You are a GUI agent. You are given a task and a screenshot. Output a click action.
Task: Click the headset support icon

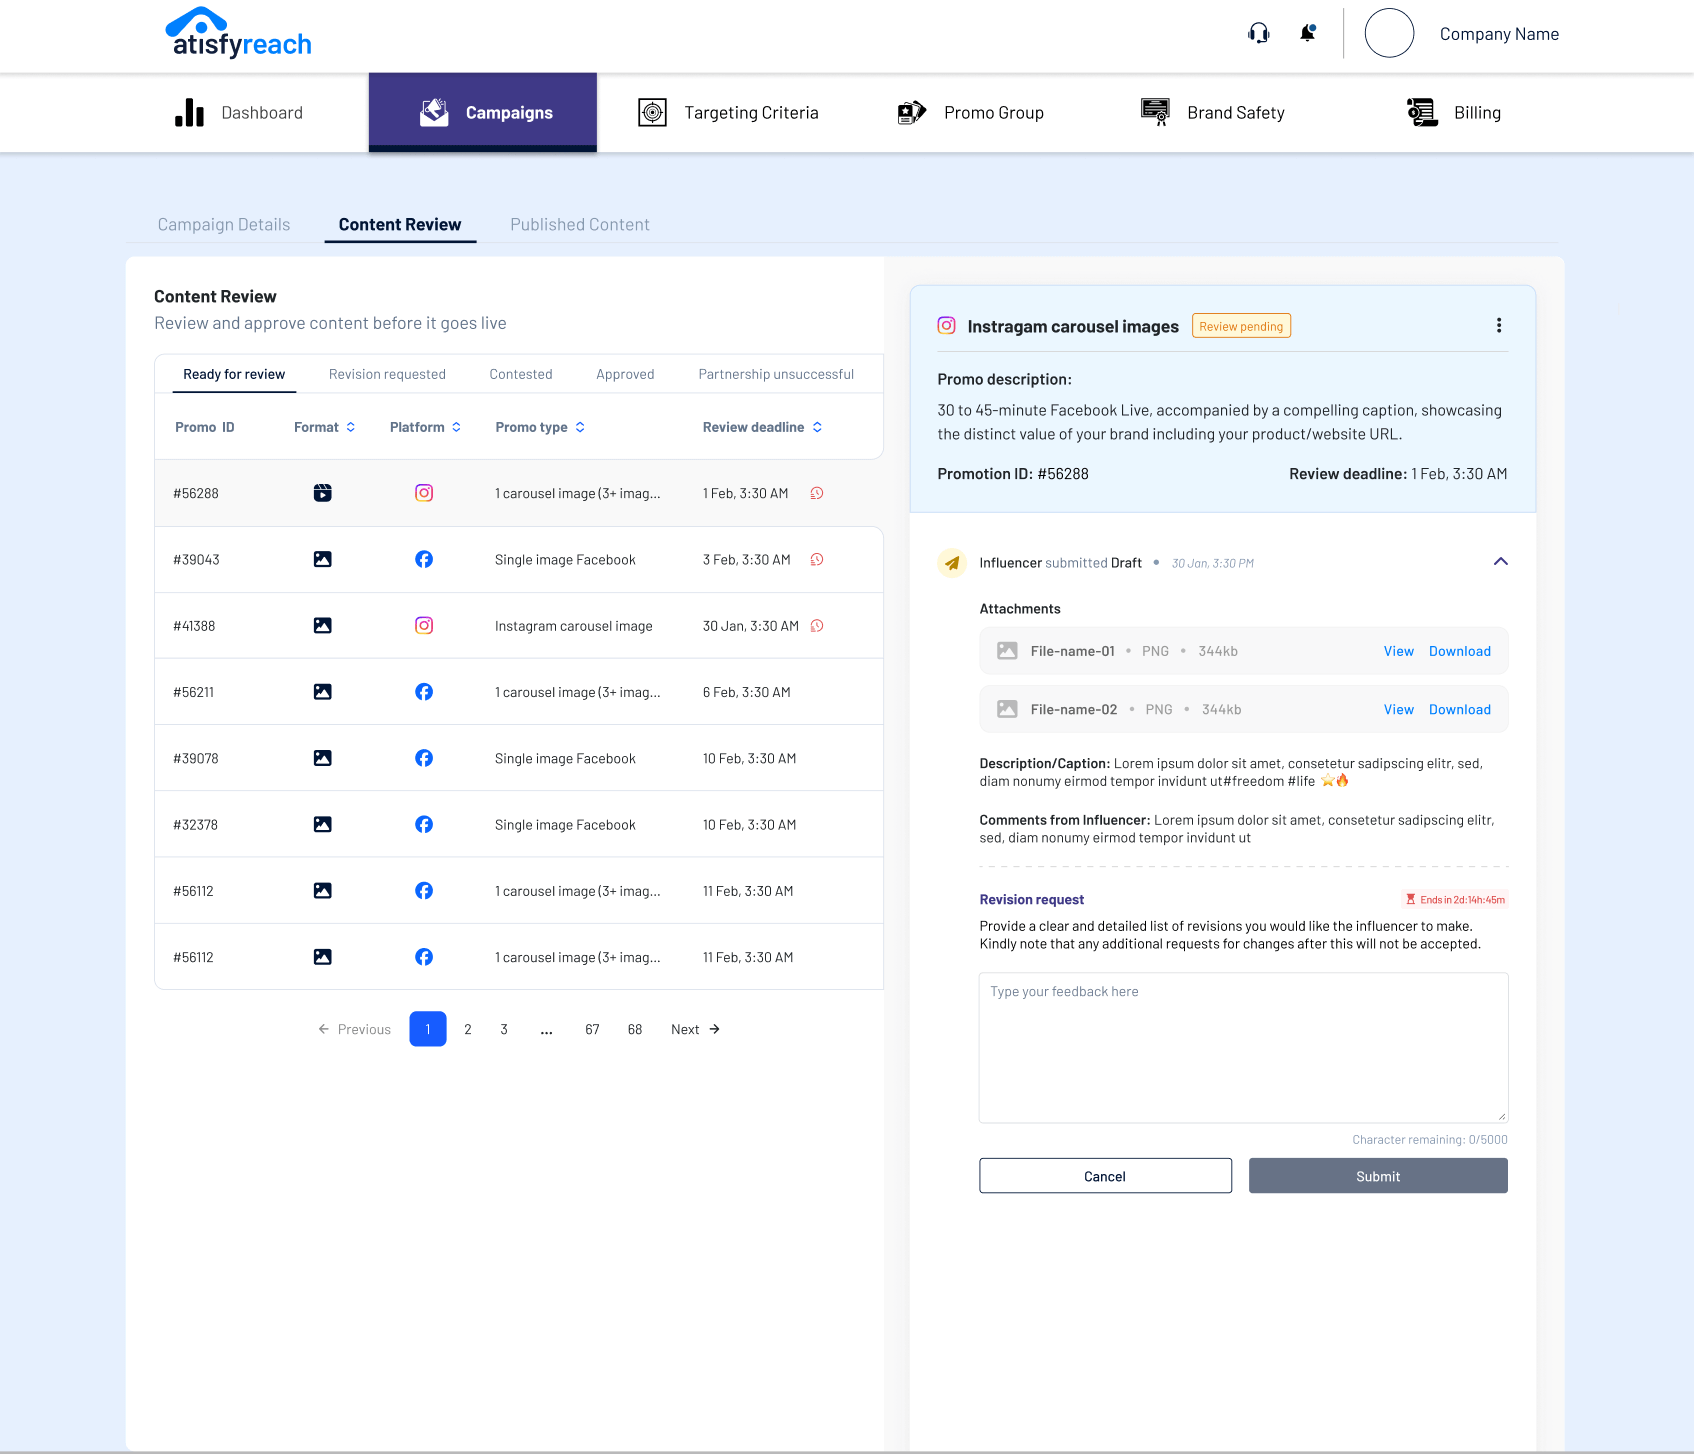(x=1258, y=34)
